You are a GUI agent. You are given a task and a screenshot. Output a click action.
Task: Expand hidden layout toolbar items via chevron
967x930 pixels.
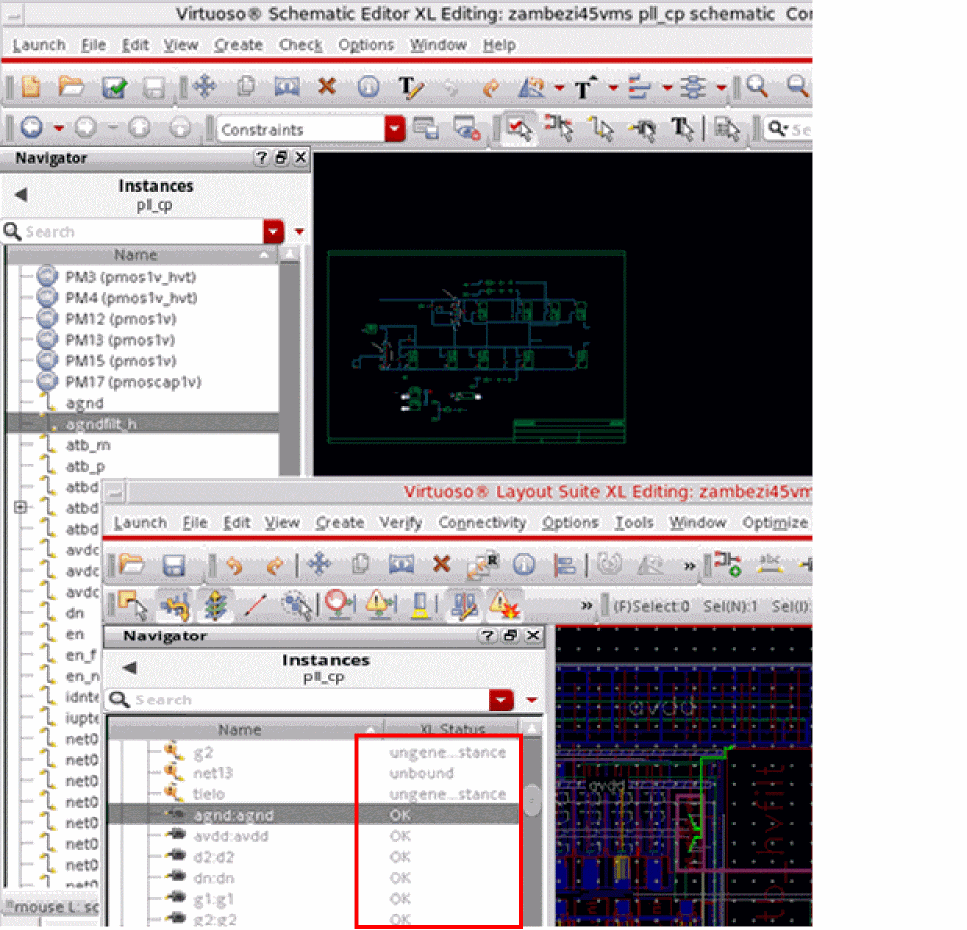point(689,565)
